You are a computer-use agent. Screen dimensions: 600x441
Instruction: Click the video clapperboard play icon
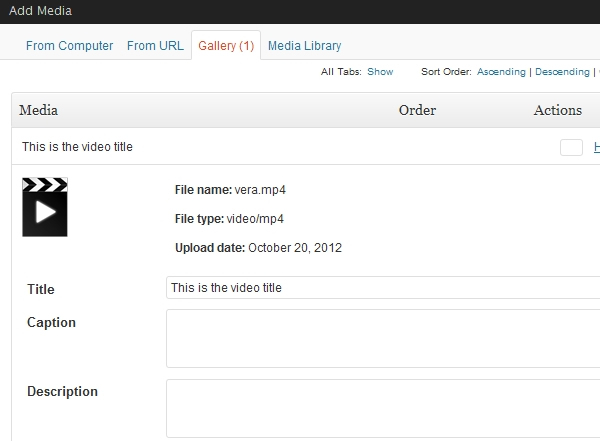pos(45,207)
